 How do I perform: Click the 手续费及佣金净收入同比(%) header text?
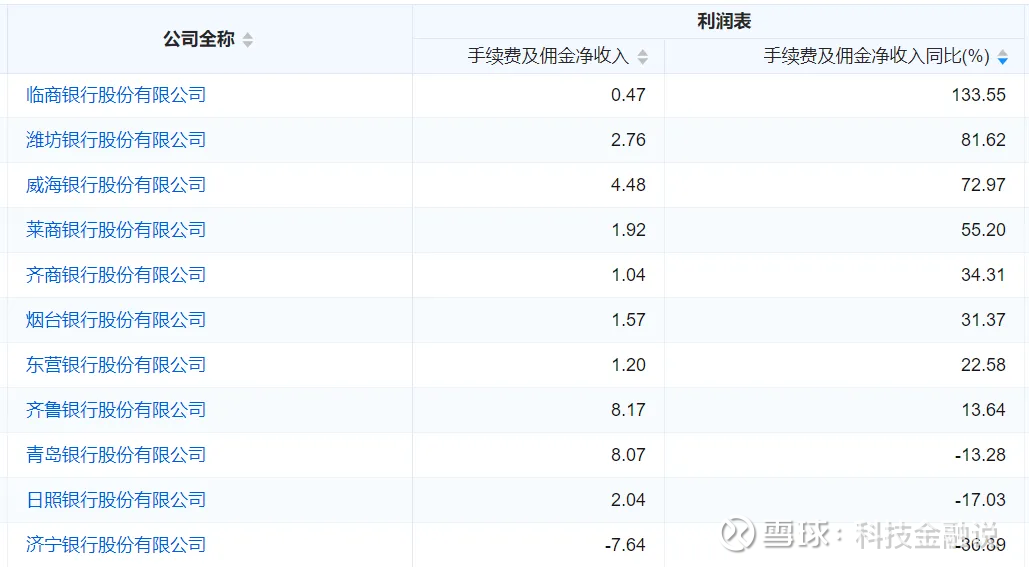876,56
